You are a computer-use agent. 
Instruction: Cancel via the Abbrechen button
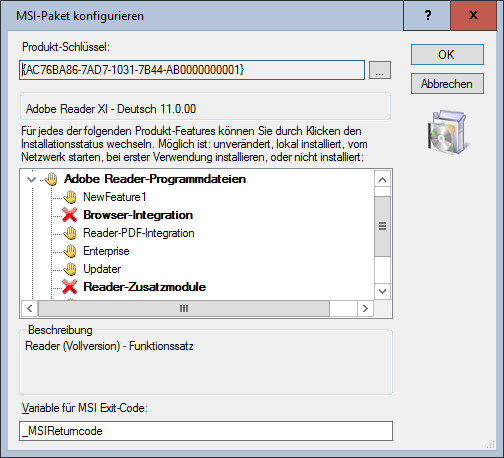tap(447, 84)
